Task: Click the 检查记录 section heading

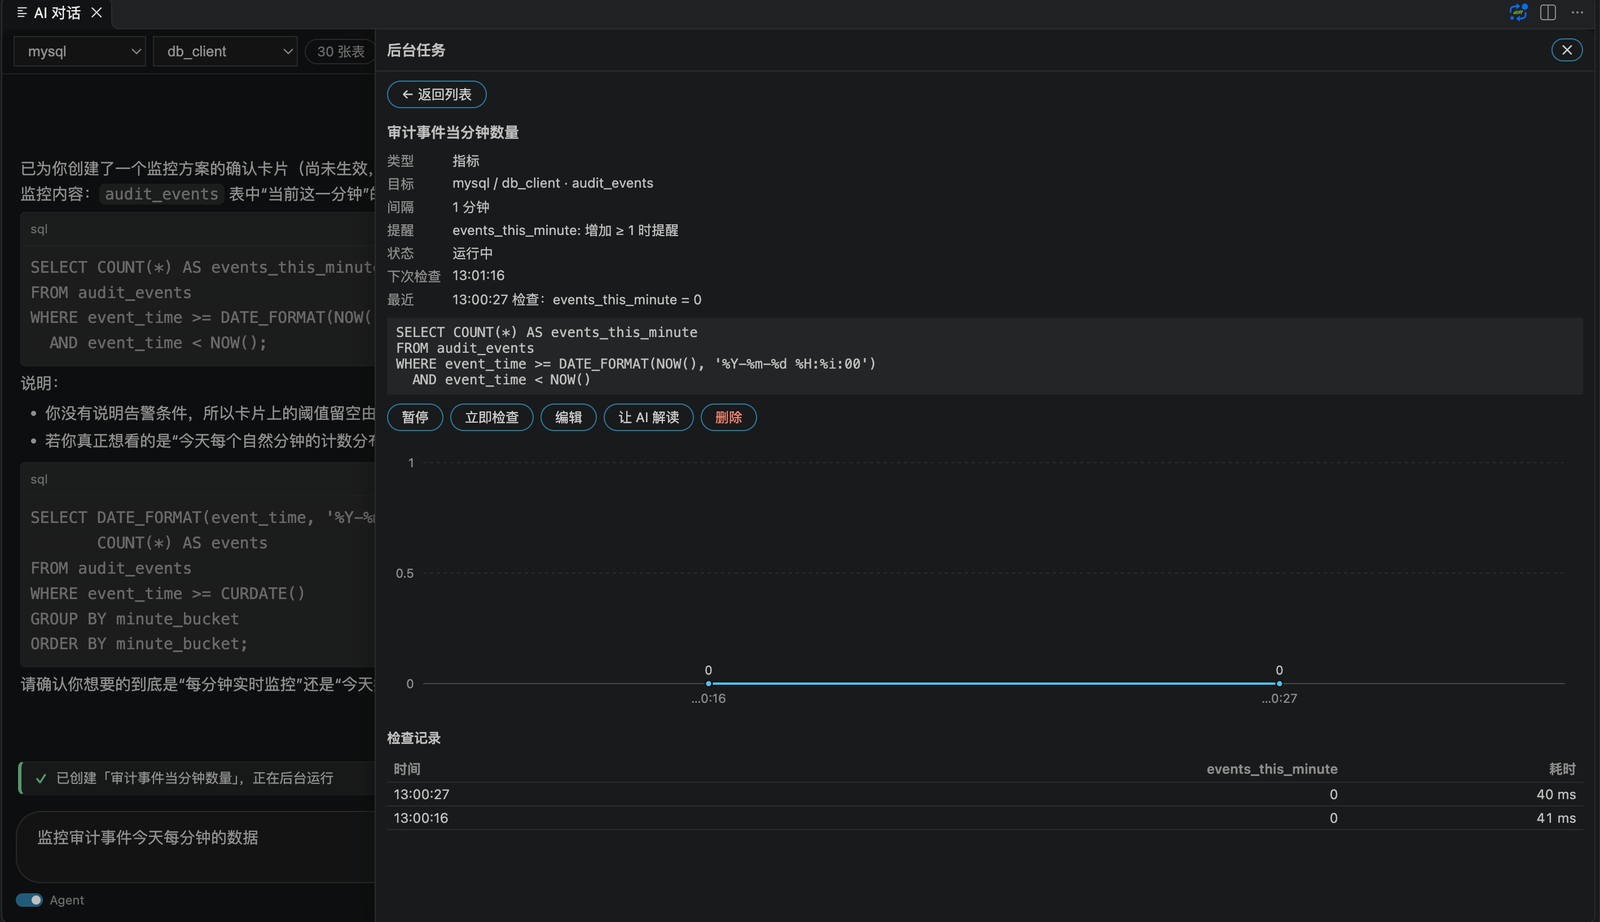Action: point(414,738)
